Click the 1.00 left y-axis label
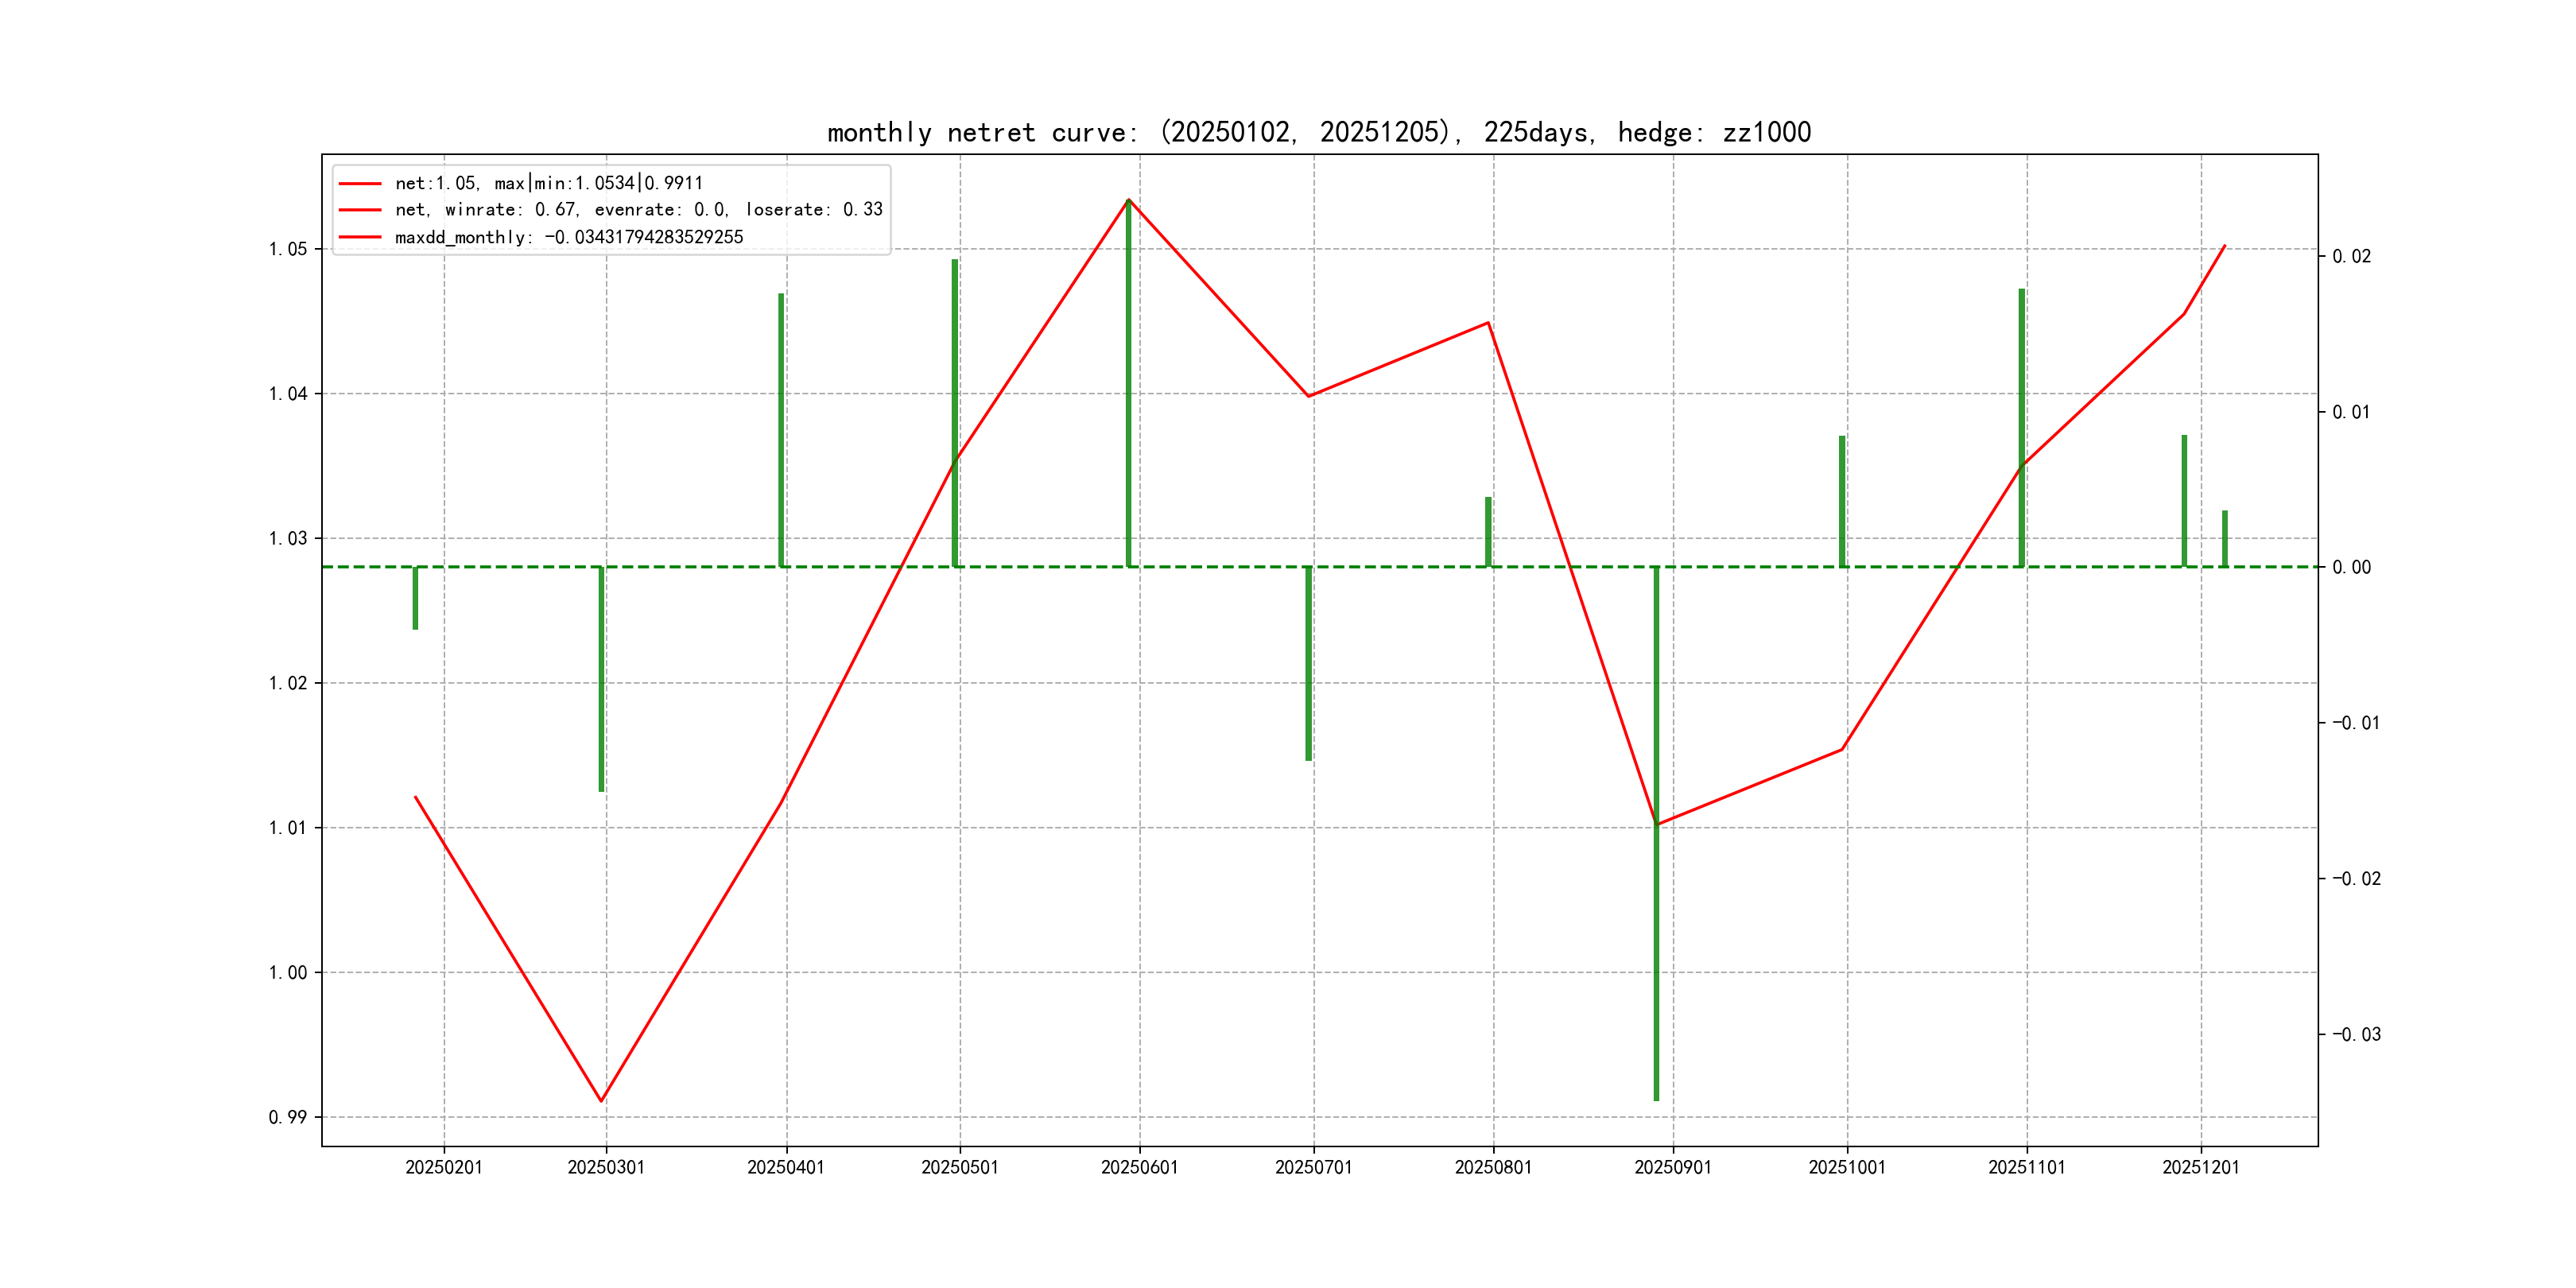 tap(287, 972)
